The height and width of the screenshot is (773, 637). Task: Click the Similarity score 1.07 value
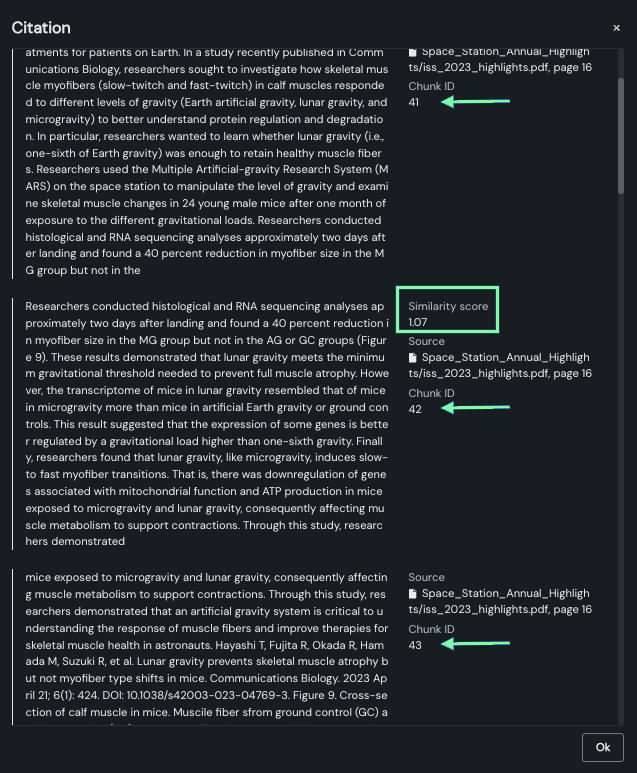pos(418,322)
